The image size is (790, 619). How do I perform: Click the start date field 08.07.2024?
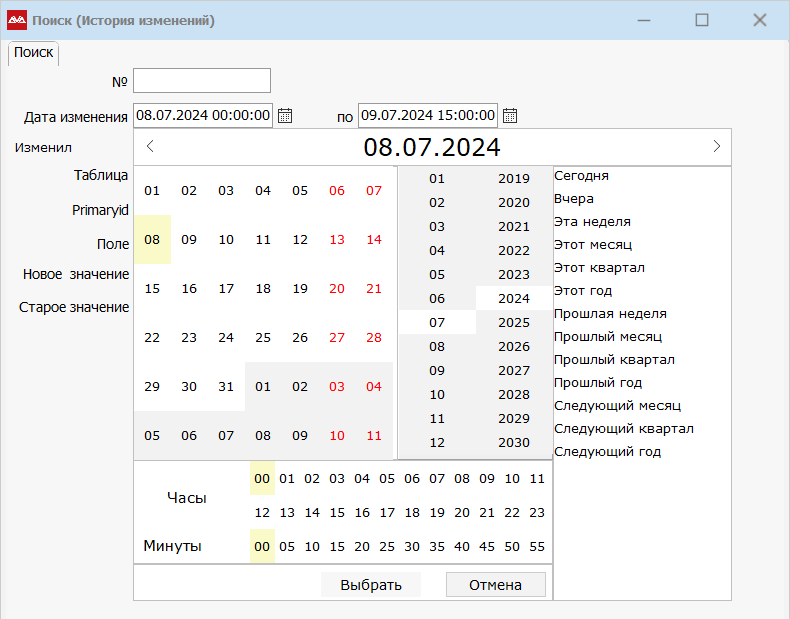pyautogui.click(x=202, y=116)
